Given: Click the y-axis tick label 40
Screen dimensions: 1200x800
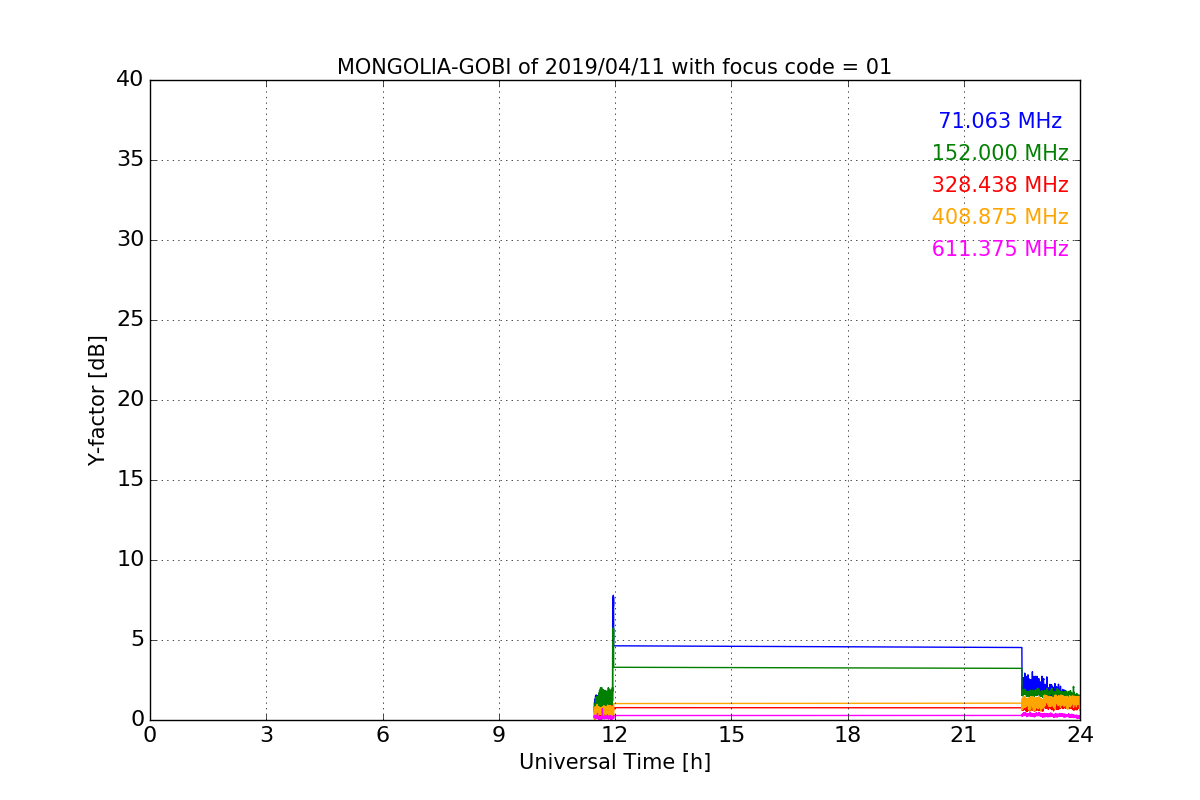Looking at the screenshot, I should tap(130, 80).
